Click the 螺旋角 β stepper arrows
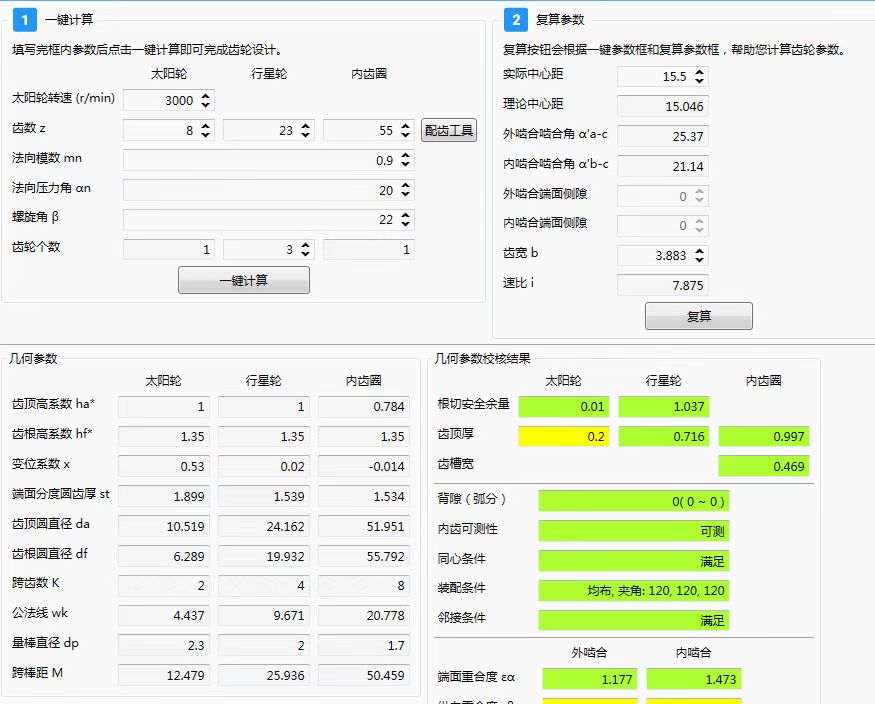Image resolution: width=875 pixels, height=704 pixels. click(x=405, y=220)
